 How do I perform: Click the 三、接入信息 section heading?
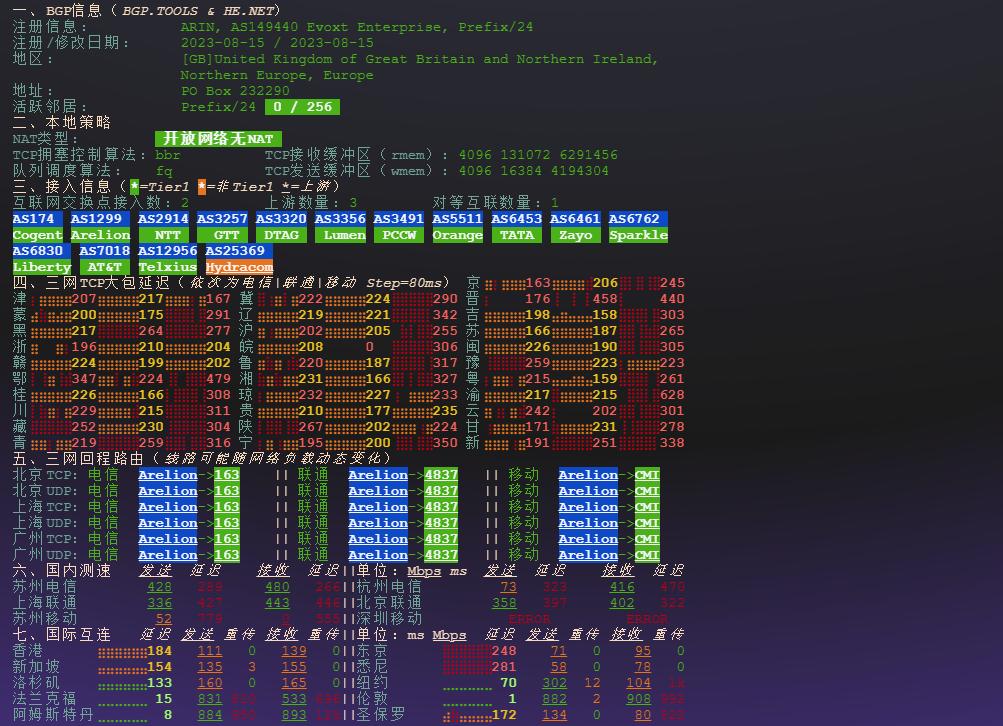(x=62, y=187)
